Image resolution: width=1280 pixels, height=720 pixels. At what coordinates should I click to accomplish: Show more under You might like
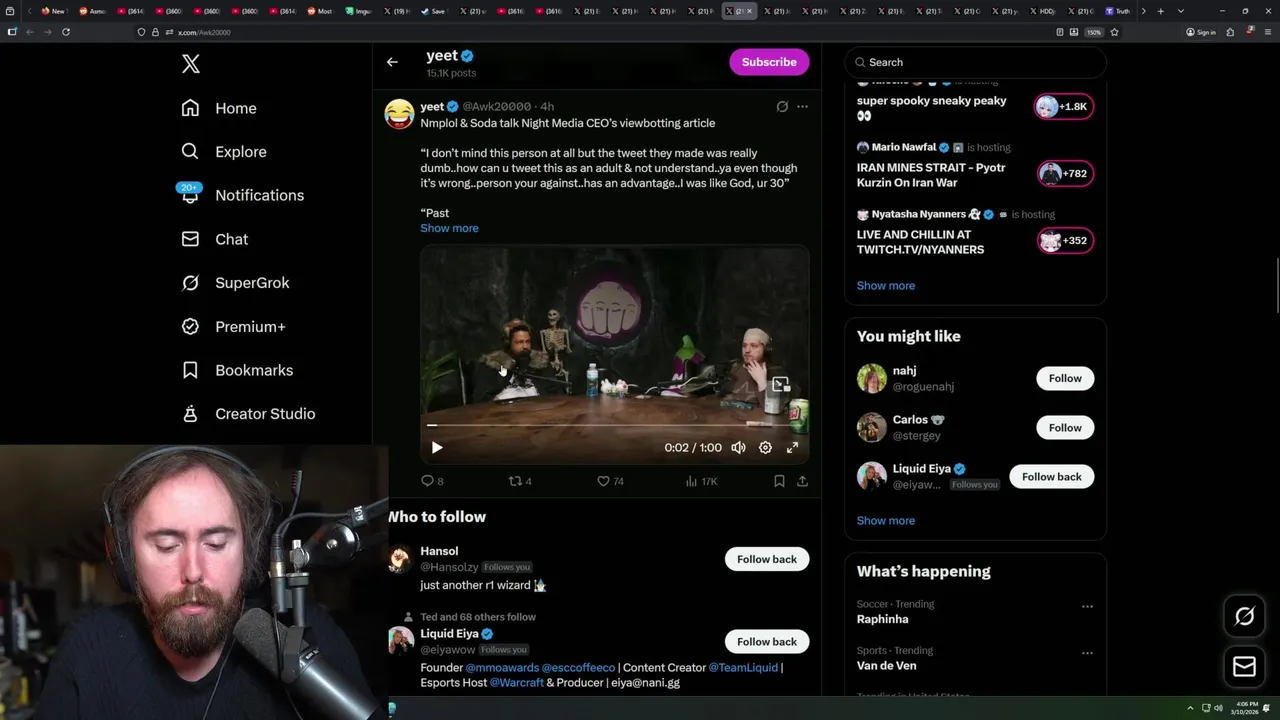886,521
